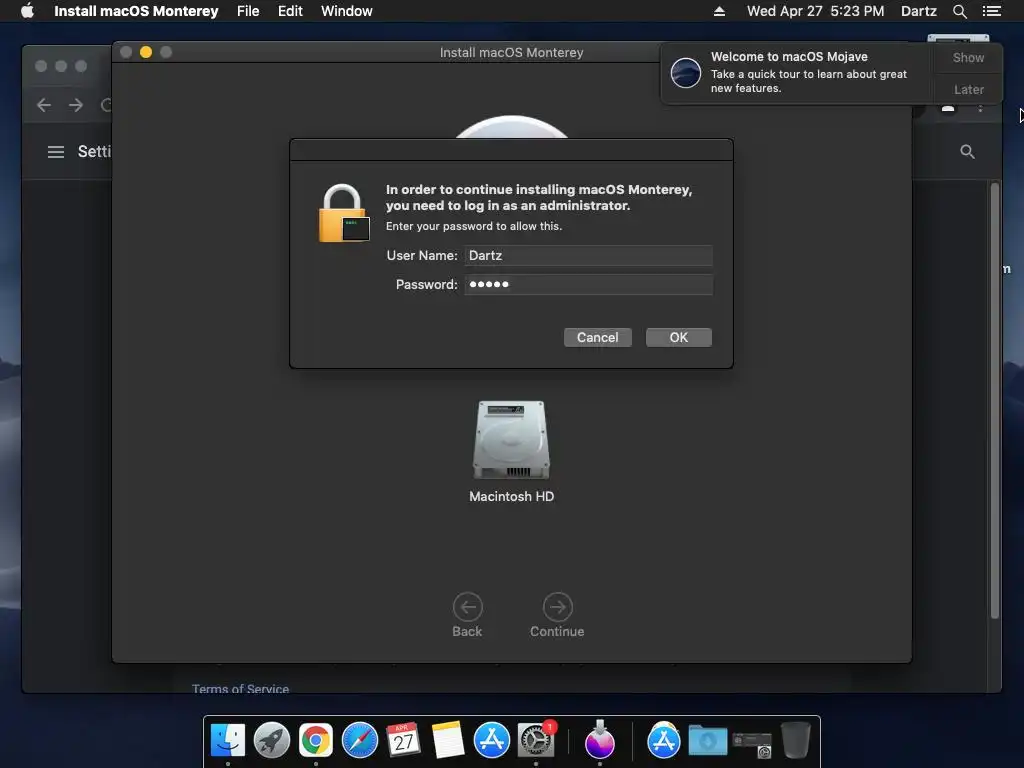This screenshot has width=1024, height=768.
Task: Open the Window menu
Action: tap(347, 11)
